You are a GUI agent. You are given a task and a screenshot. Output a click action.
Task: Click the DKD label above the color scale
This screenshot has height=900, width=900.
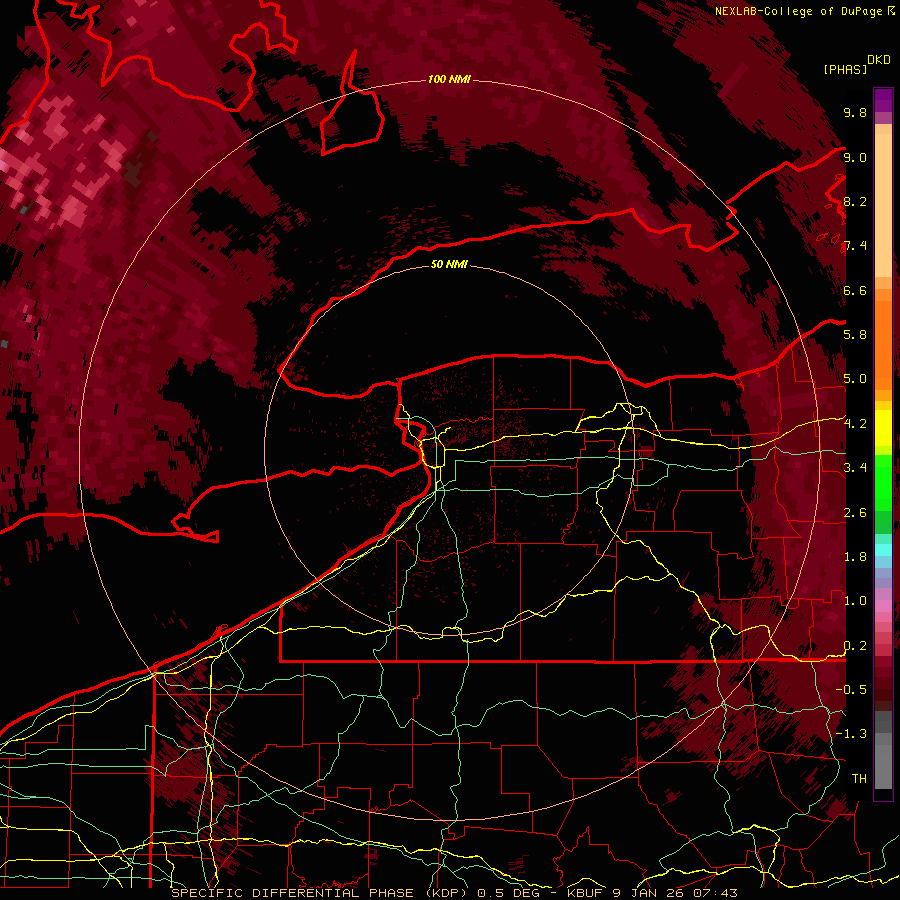[x=879, y=60]
